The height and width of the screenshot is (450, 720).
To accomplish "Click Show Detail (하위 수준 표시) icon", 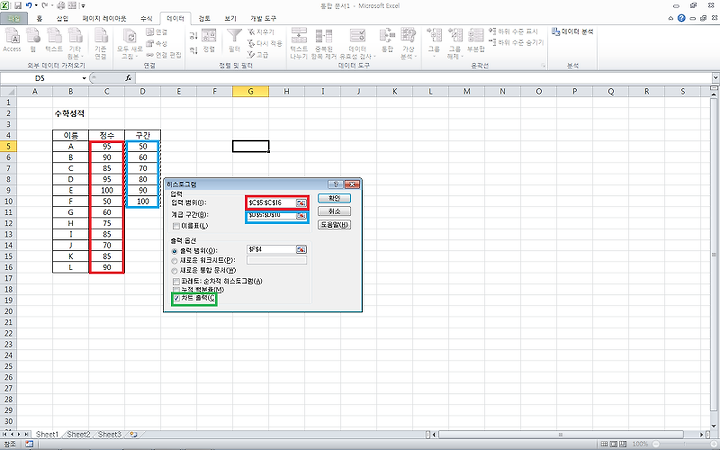I will tap(493, 31).
